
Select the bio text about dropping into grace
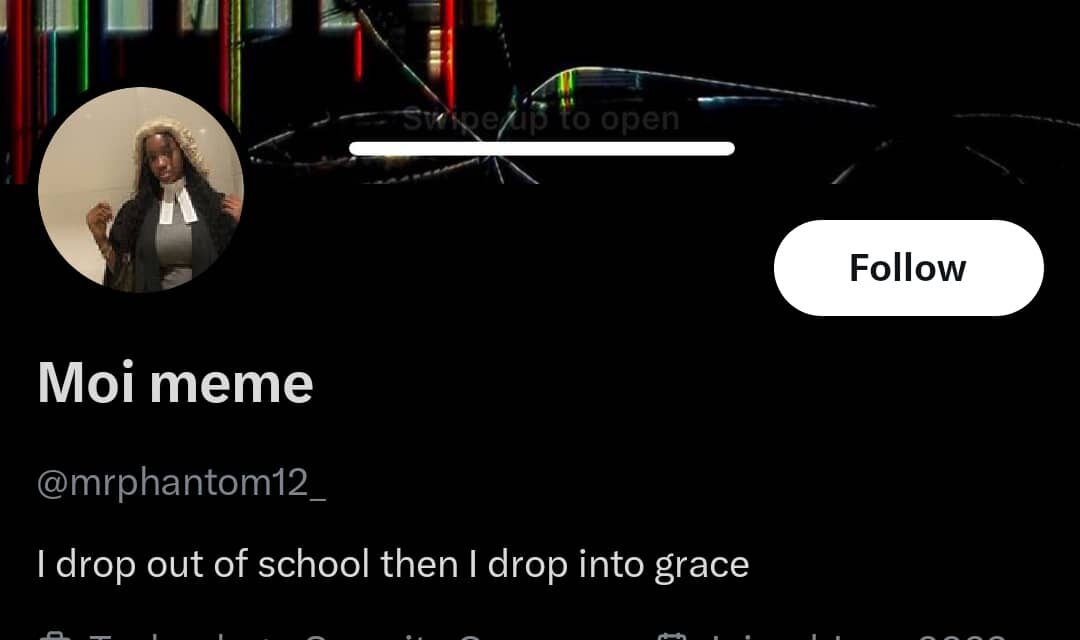[x=393, y=565]
